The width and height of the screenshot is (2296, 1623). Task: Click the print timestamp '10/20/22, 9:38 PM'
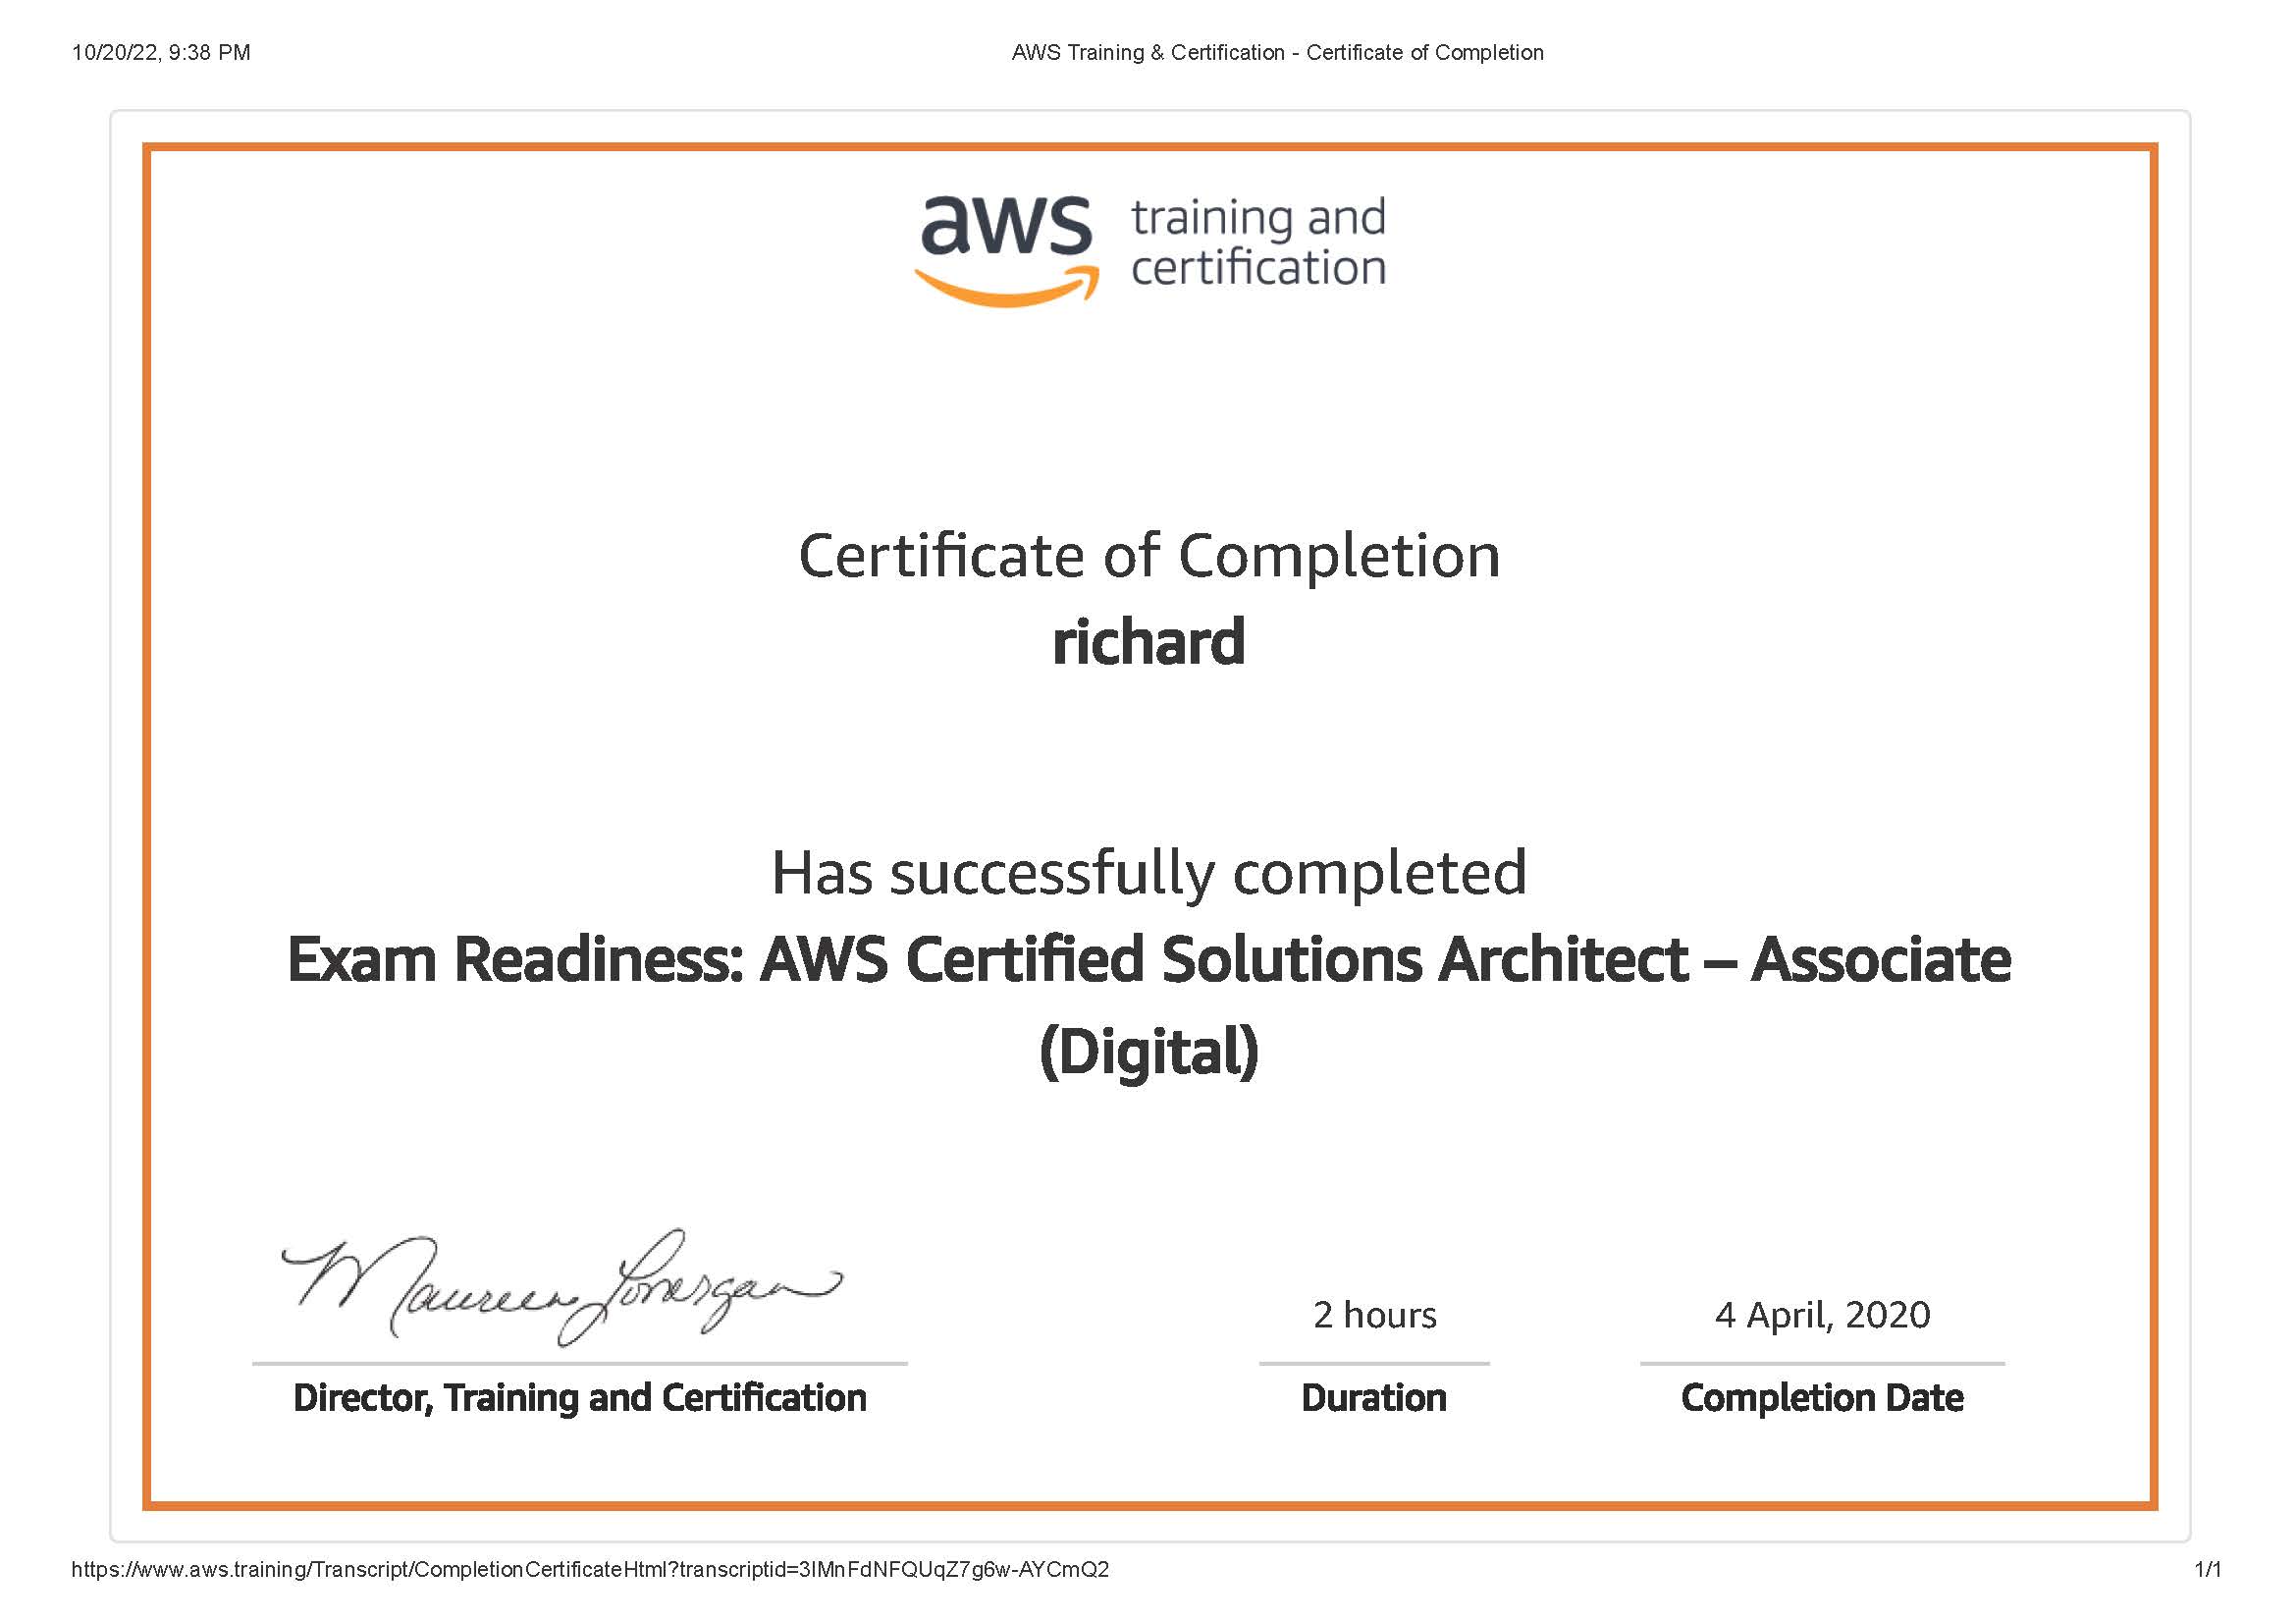point(161,53)
